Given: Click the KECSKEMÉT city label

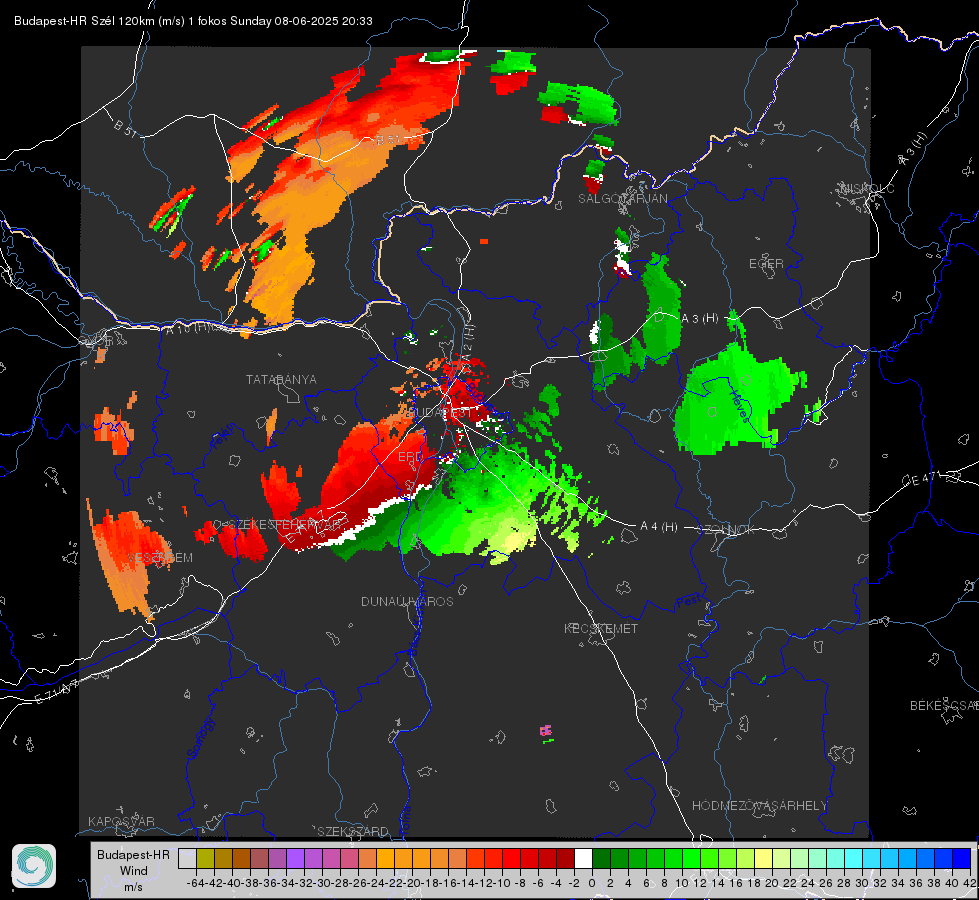Looking at the screenshot, I should click(x=601, y=628).
